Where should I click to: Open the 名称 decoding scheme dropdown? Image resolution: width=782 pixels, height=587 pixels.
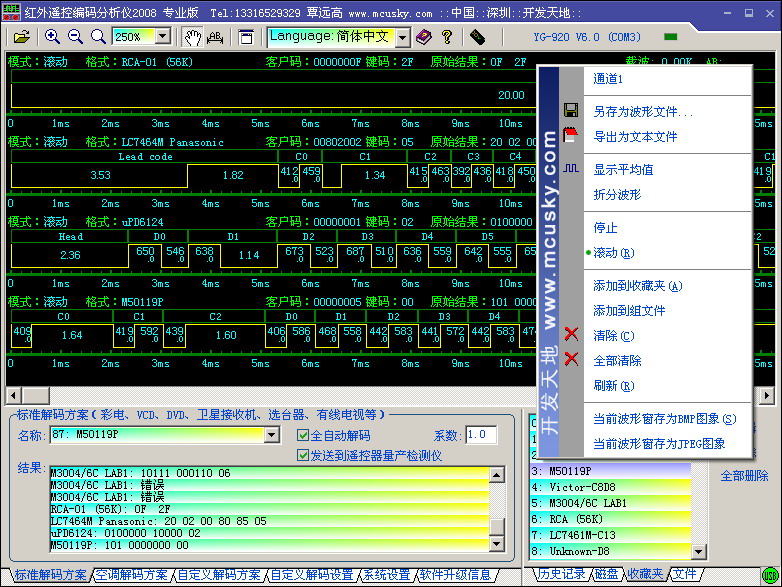pos(271,435)
